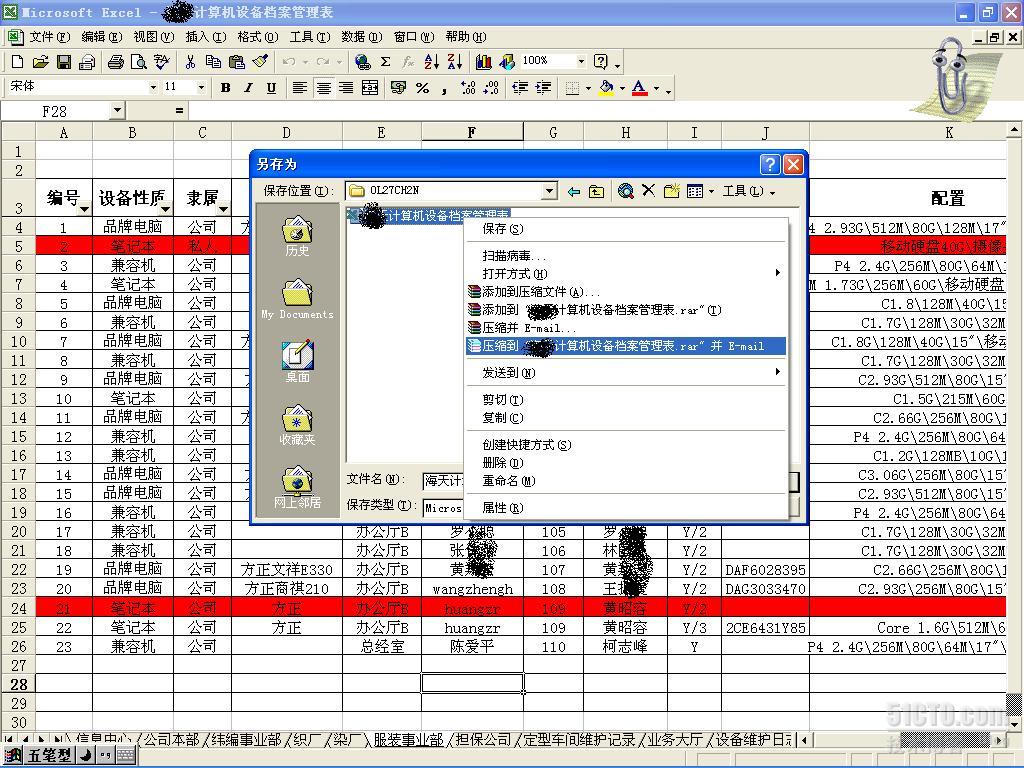This screenshot has height=768, width=1024.
Task: Click the 保存类型 combo box
Action: tap(444, 507)
